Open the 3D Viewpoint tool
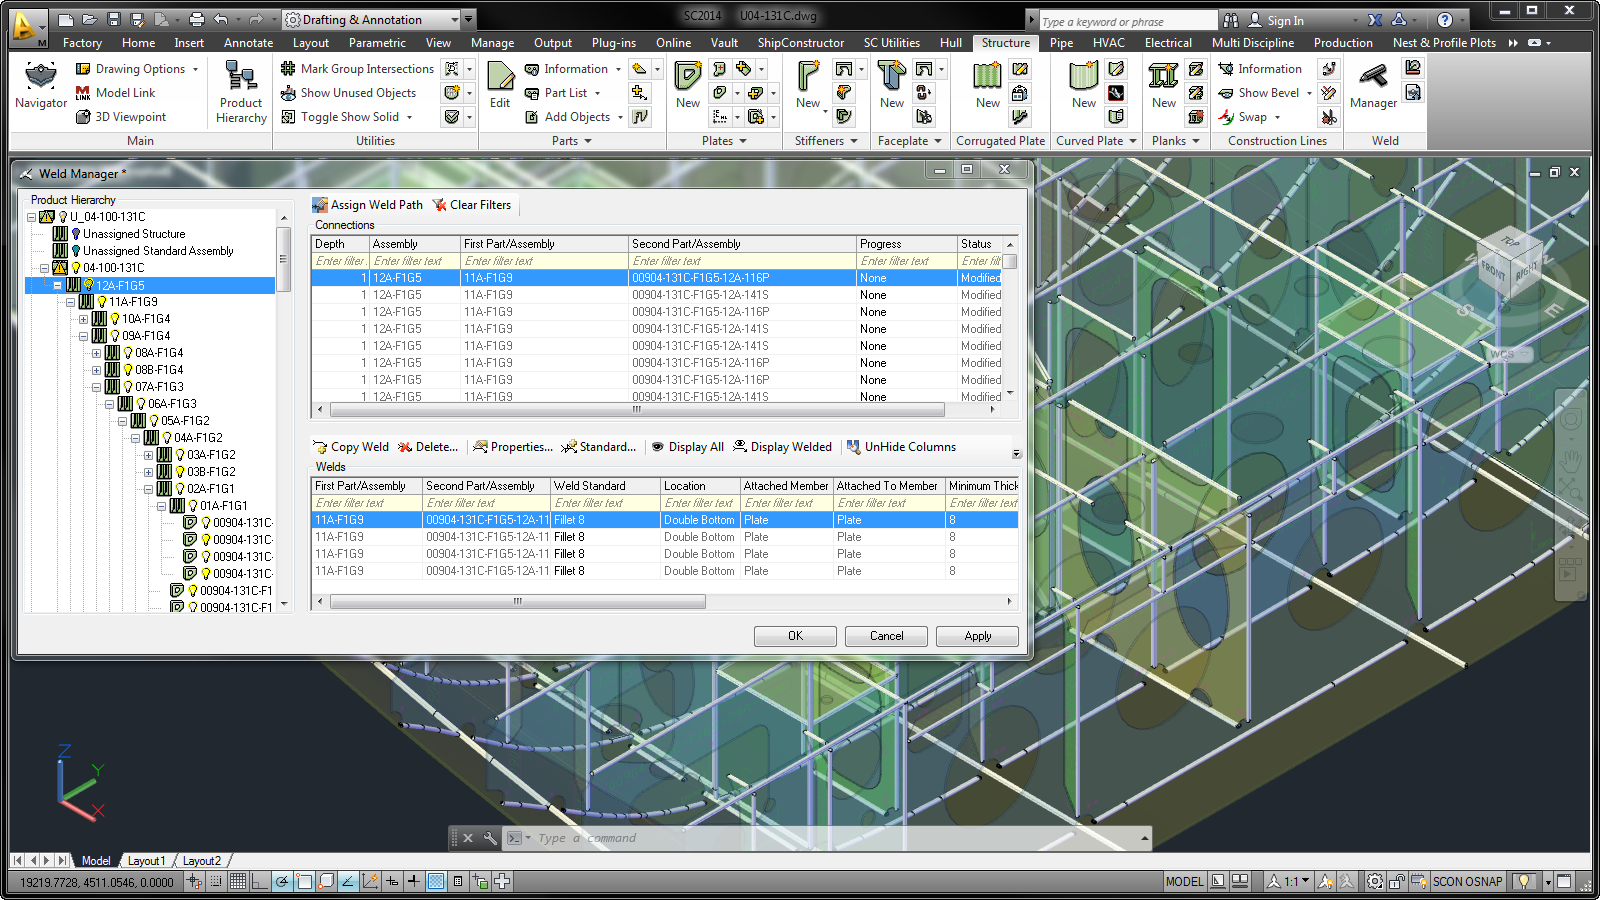Viewport: 1600px width, 900px height. [x=121, y=117]
